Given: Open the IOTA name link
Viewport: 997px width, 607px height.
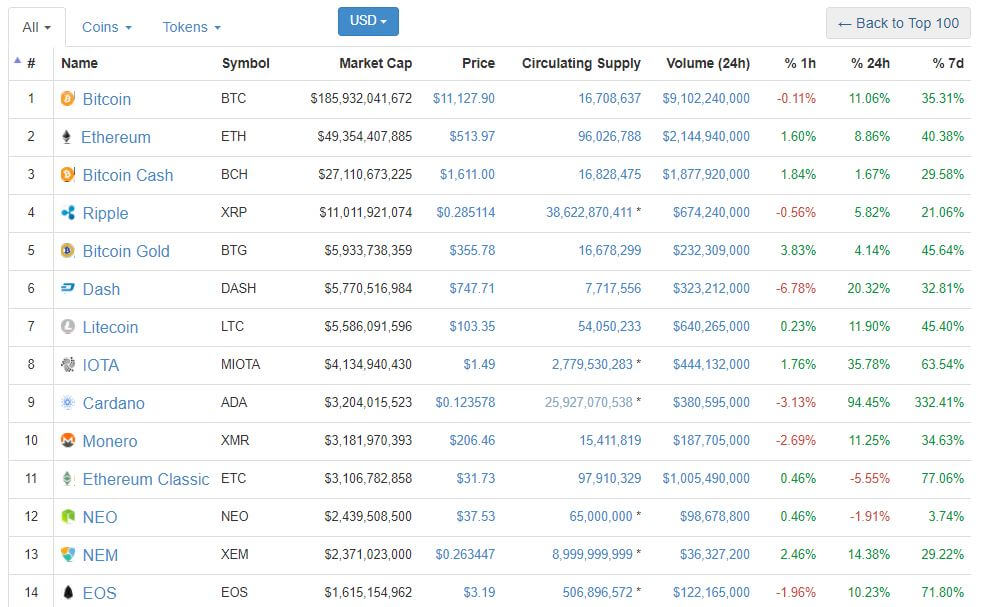Looking at the screenshot, I should pyautogui.click(x=100, y=365).
